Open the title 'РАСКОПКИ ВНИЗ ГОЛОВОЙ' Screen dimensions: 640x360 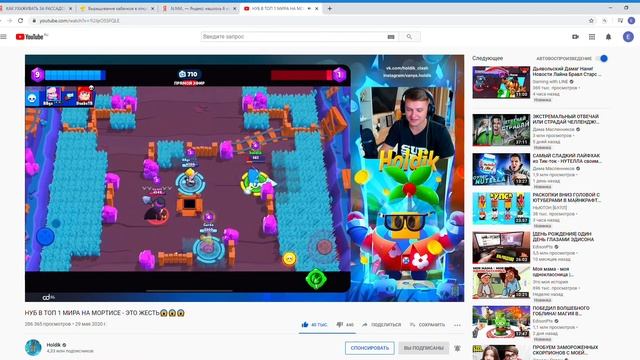click(567, 198)
